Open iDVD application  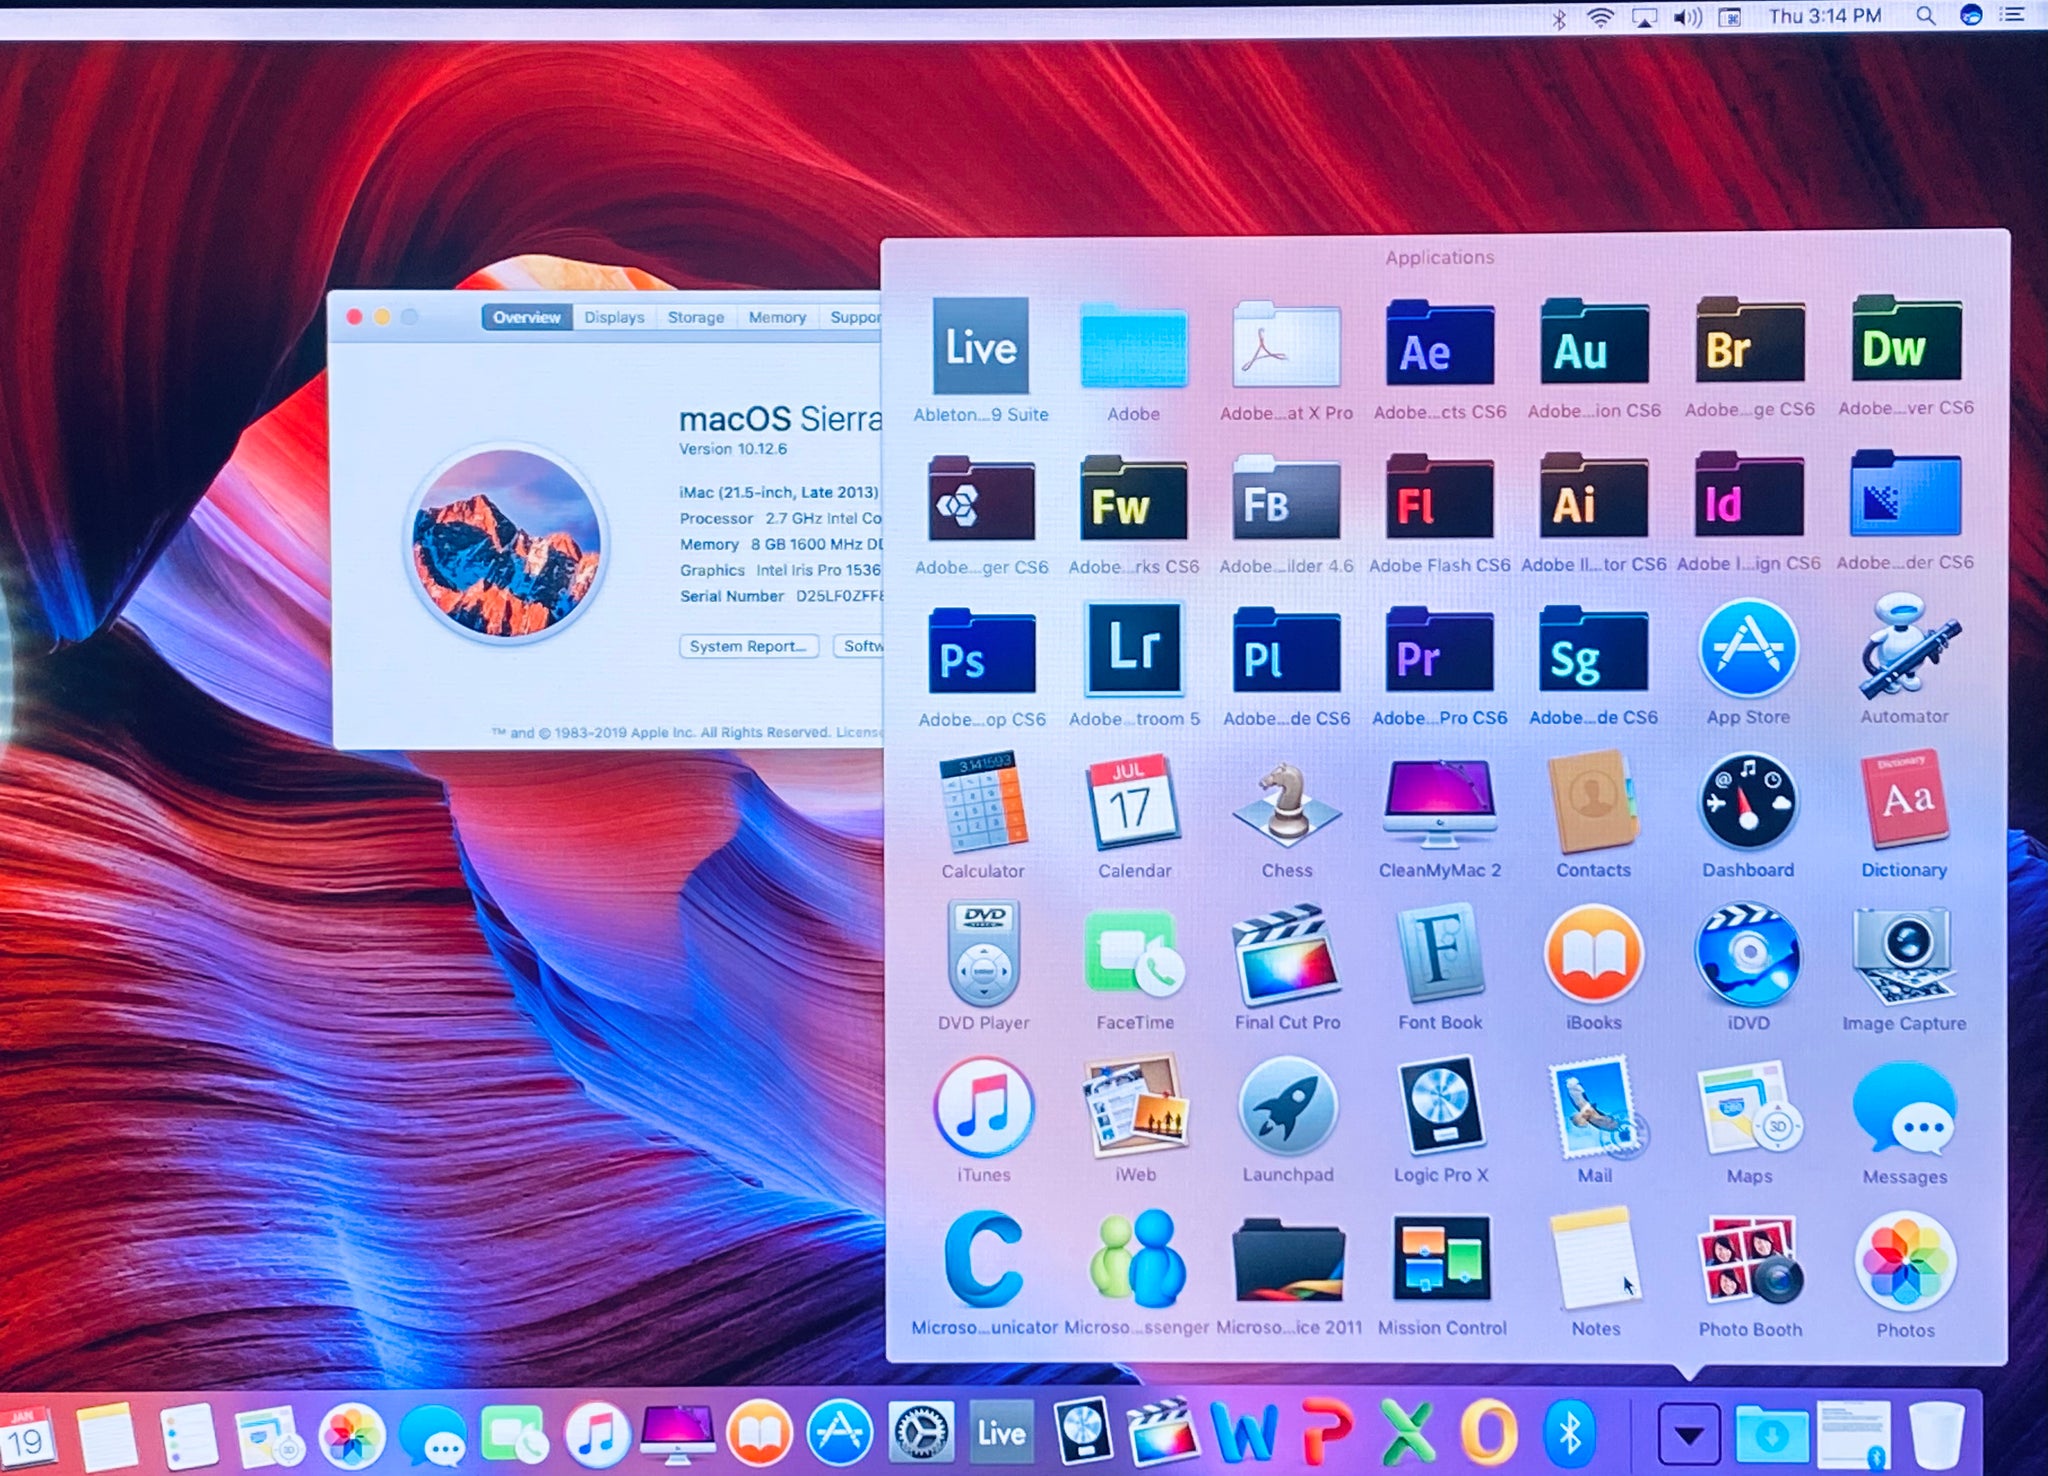(1748, 955)
